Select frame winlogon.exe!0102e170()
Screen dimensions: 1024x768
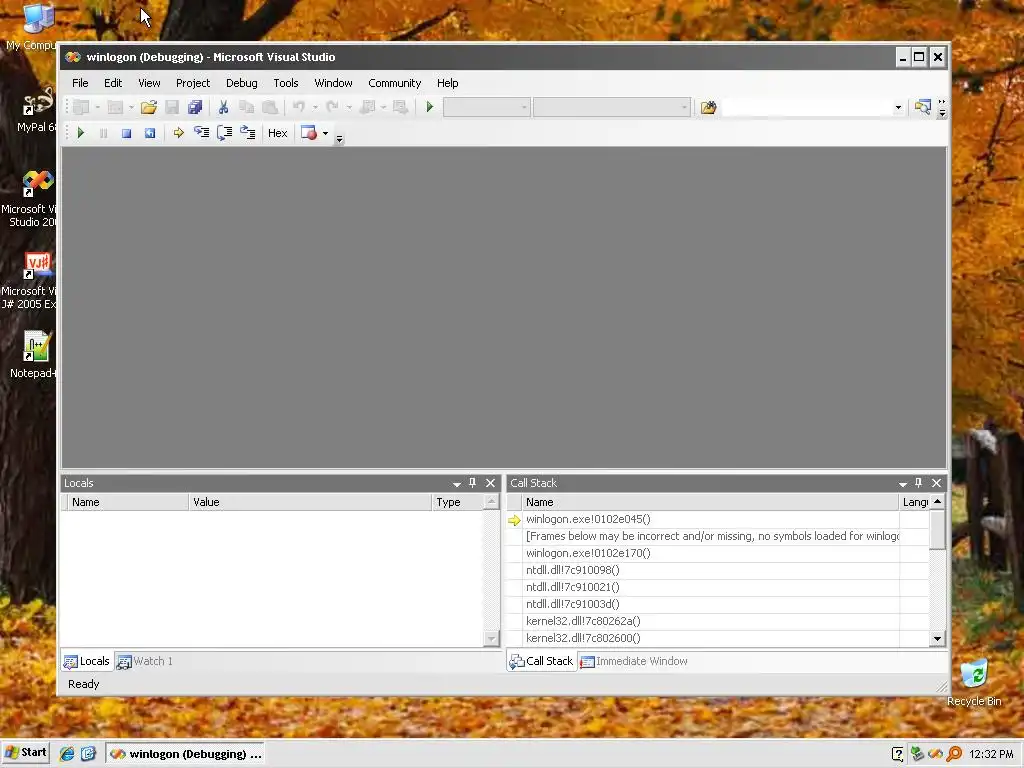tap(588, 553)
